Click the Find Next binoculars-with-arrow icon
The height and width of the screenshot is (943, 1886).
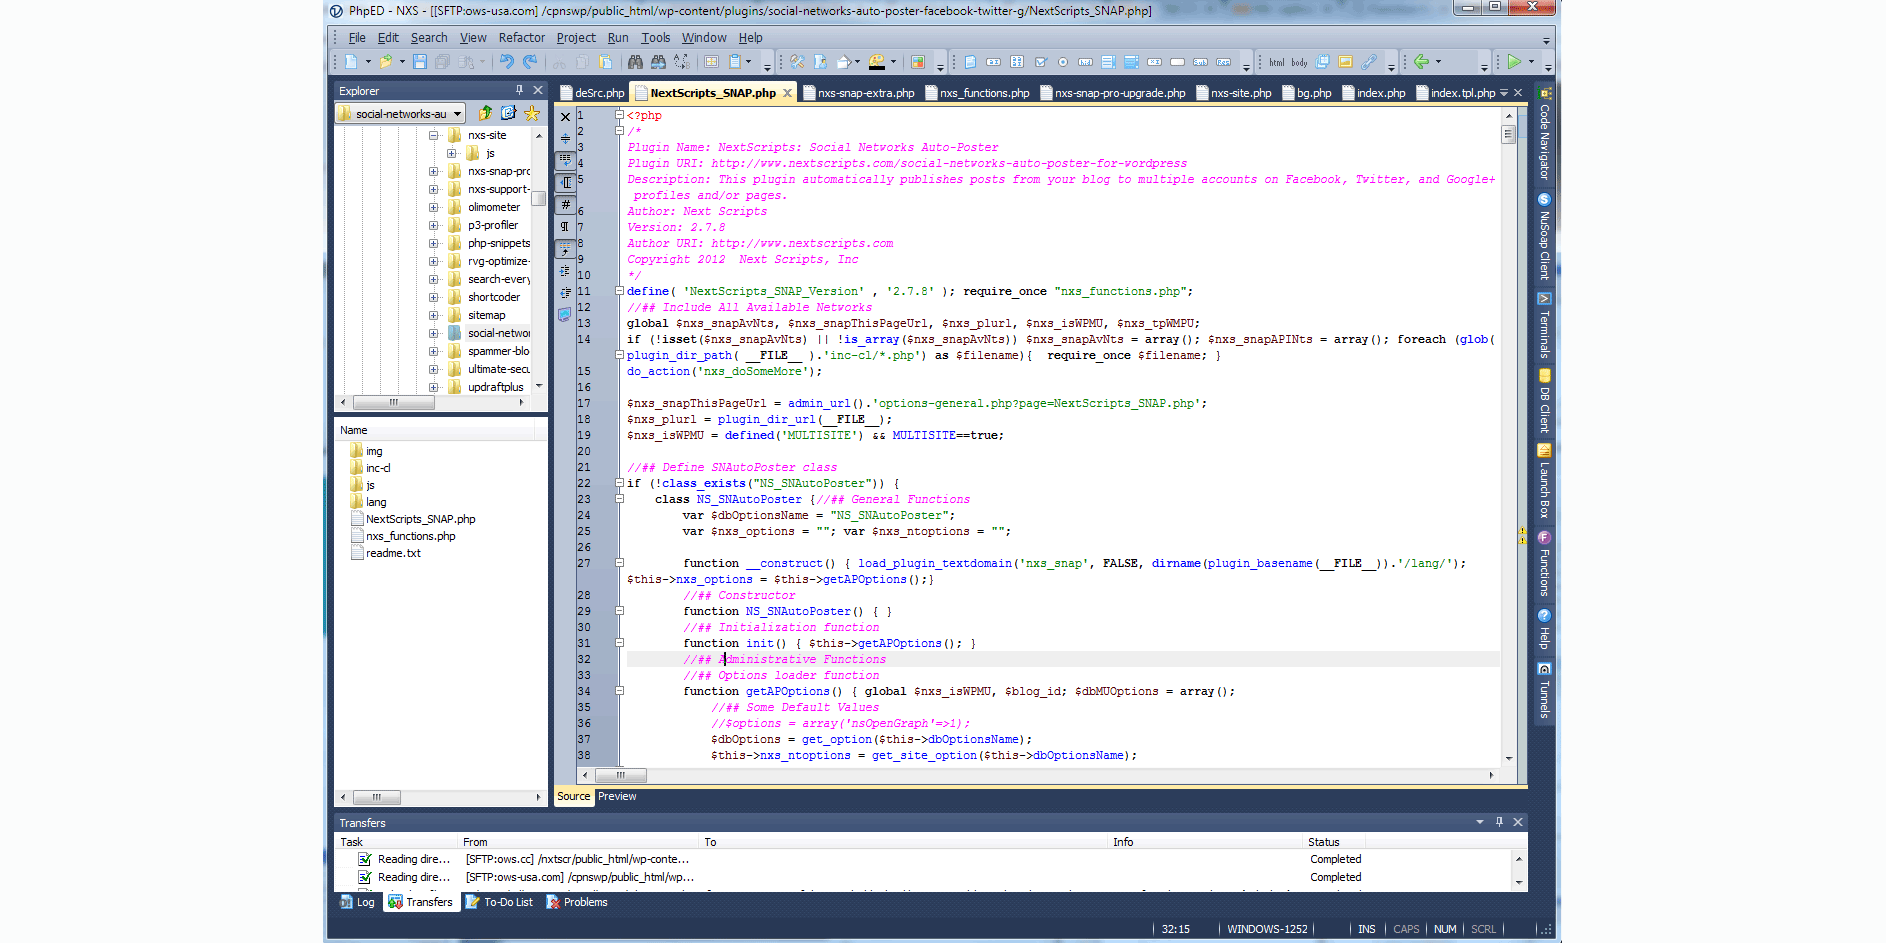[658, 62]
